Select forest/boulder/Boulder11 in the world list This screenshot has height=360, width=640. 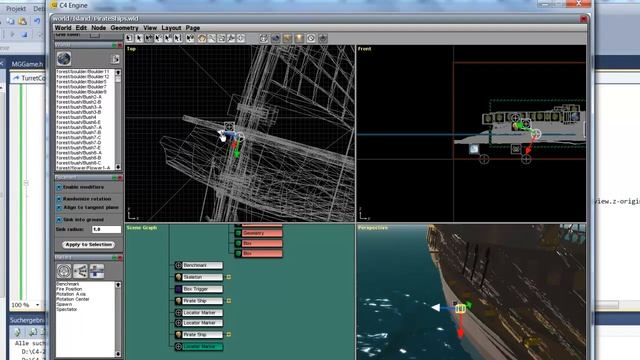pos(83,71)
